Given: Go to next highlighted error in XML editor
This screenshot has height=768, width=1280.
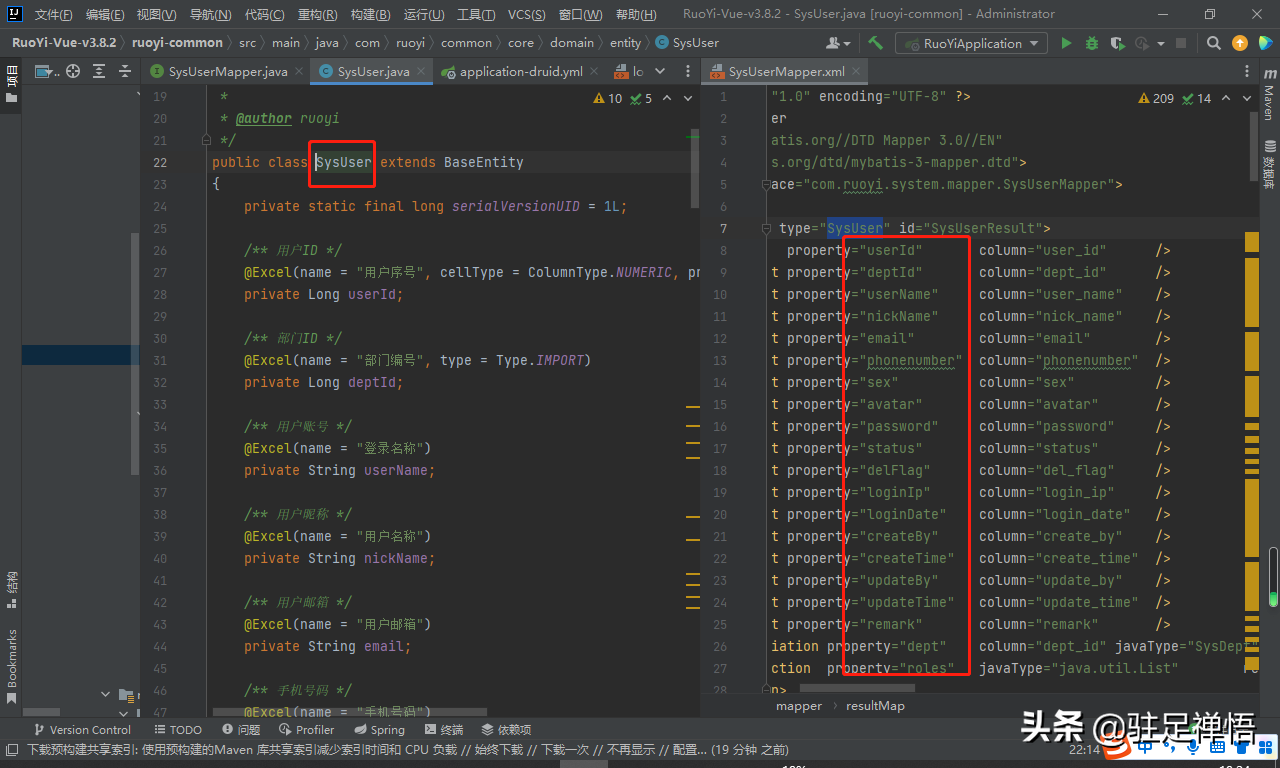Looking at the screenshot, I should coord(1248,98).
